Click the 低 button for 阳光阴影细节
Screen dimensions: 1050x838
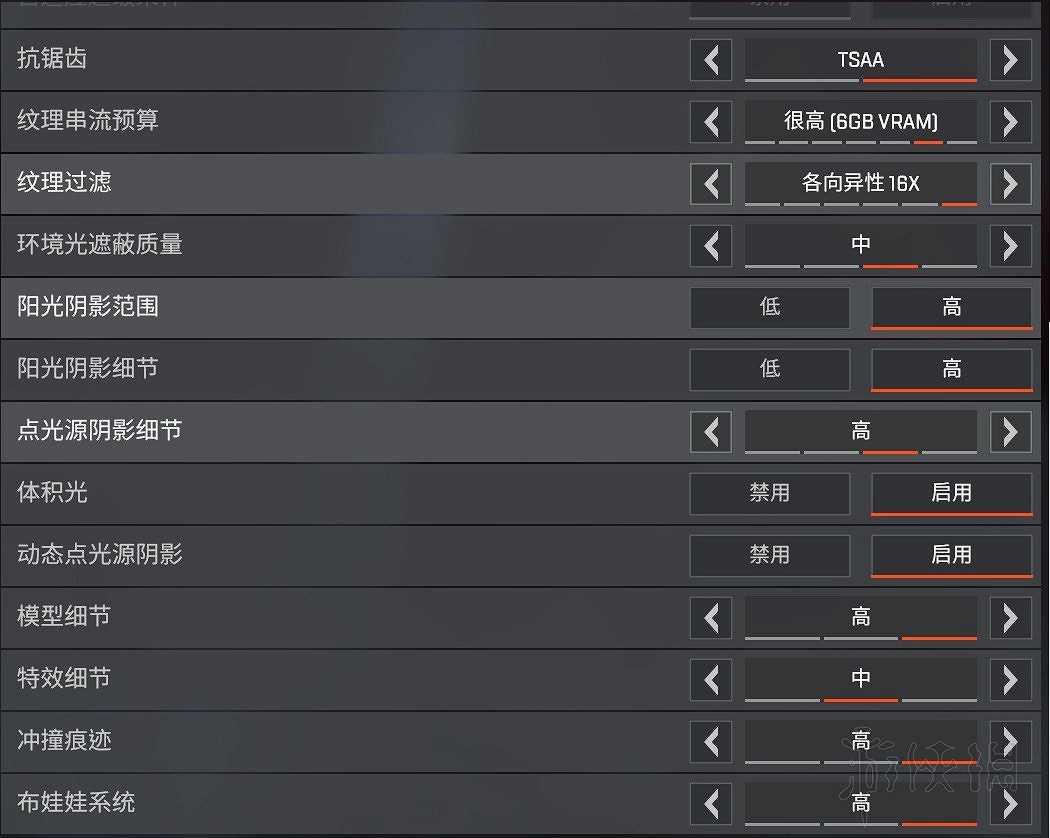[769, 370]
